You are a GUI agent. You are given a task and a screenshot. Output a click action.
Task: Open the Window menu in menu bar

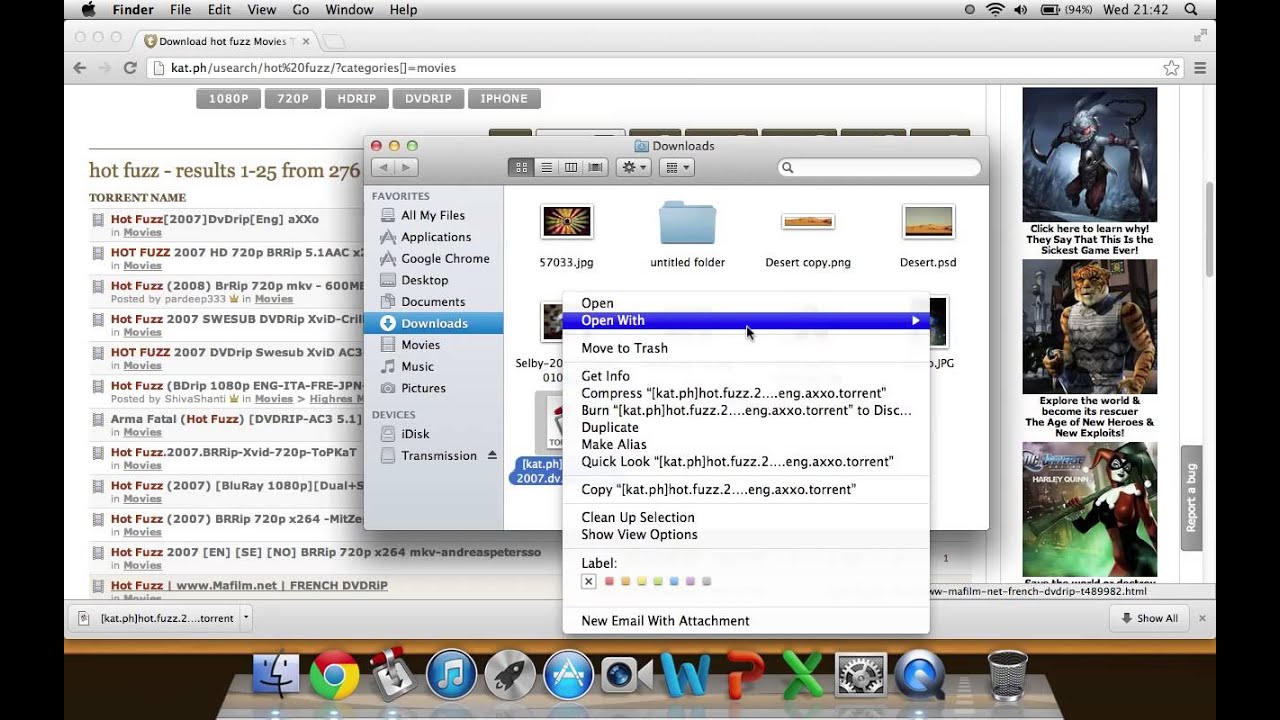pyautogui.click(x=349, y=10)
